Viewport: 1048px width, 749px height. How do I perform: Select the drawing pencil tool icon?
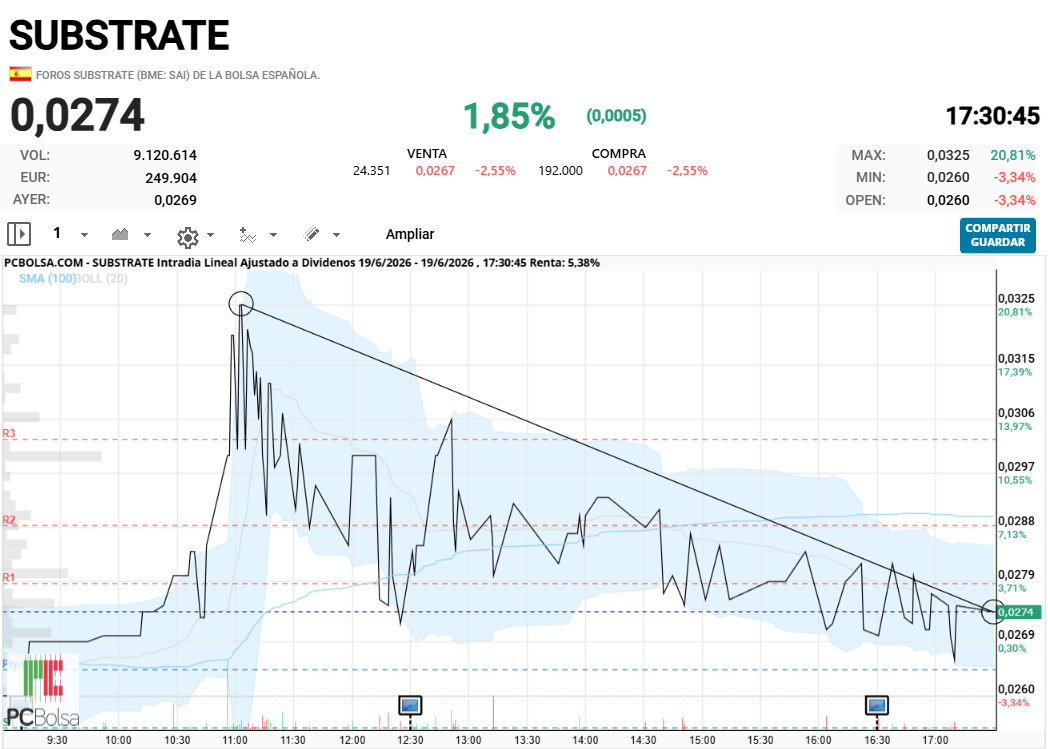coord(311,234)
